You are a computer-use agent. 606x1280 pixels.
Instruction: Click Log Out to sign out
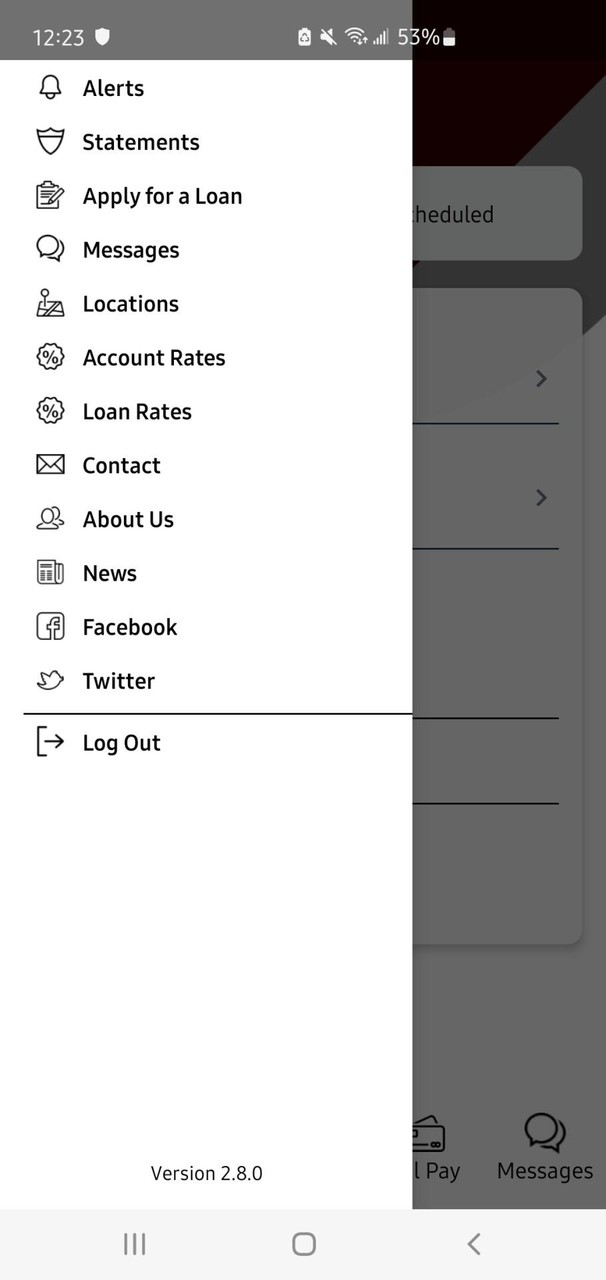click(x=121, y=742)
